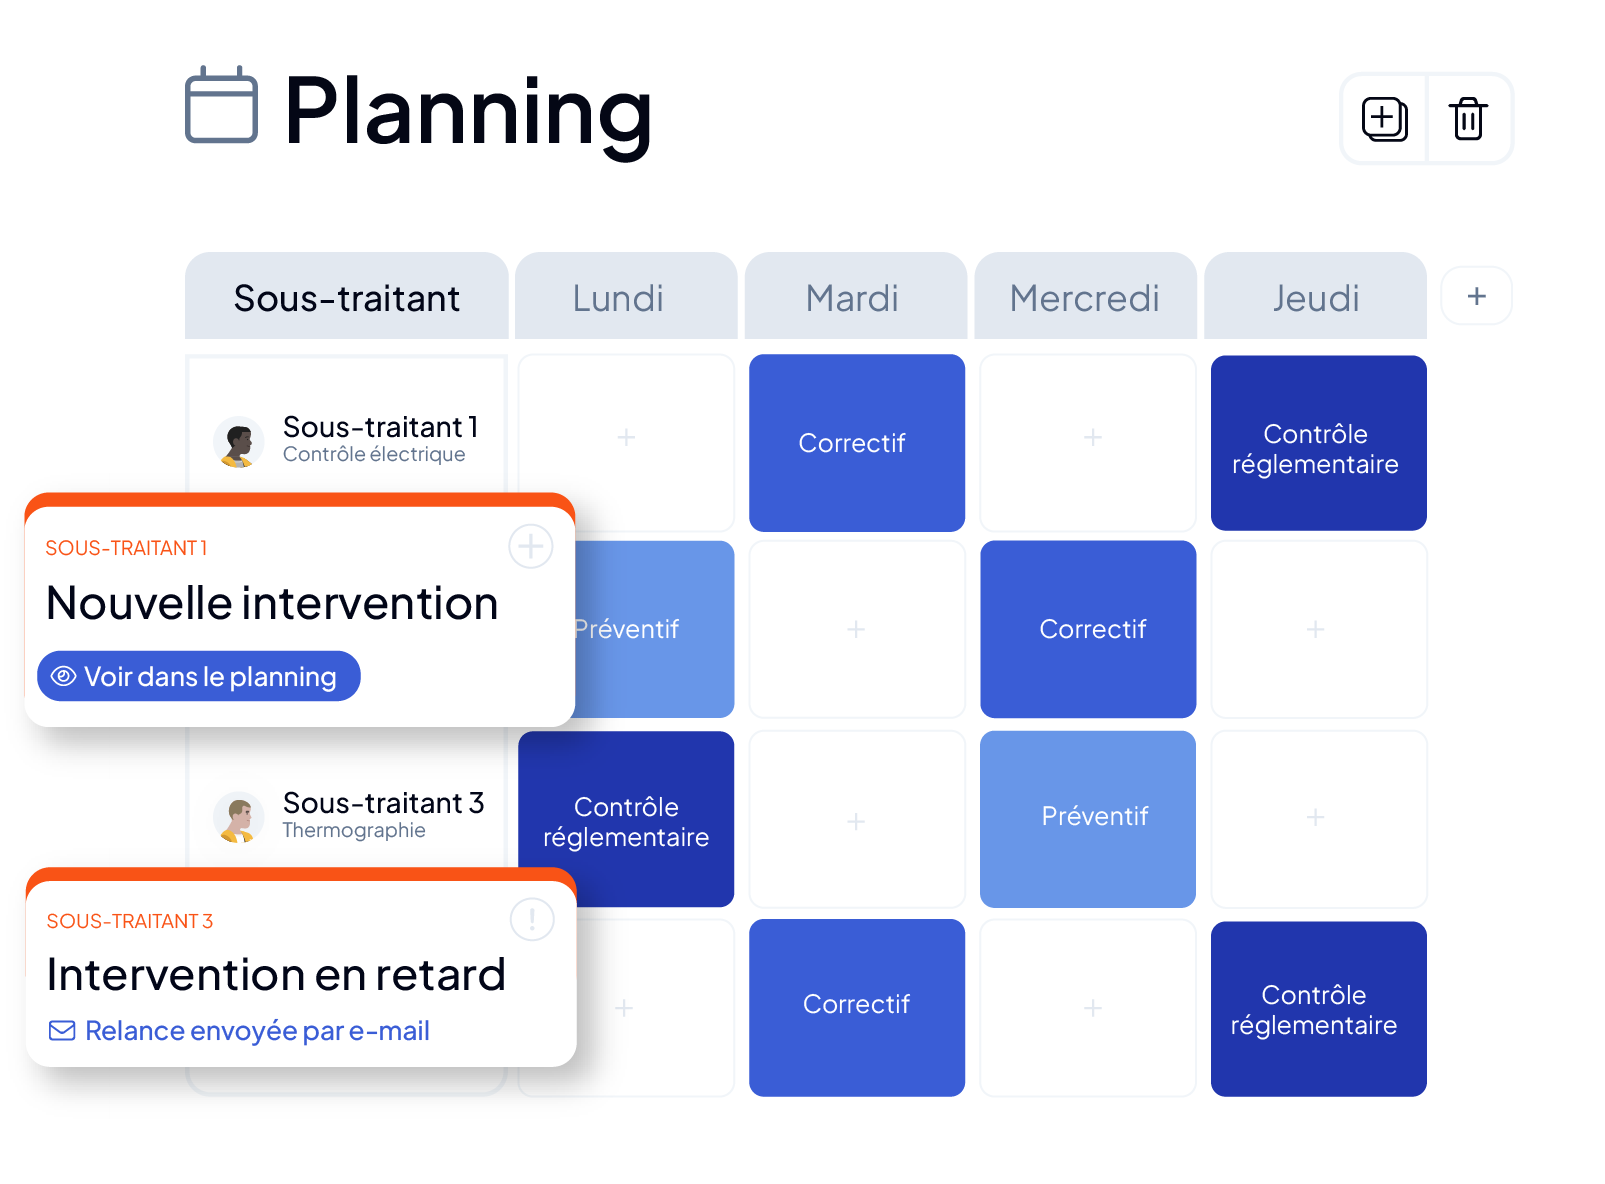Click Sous-traitant 1 avatar
The height and width of the screenshot is (1184, 1605).
coord(239,442)
